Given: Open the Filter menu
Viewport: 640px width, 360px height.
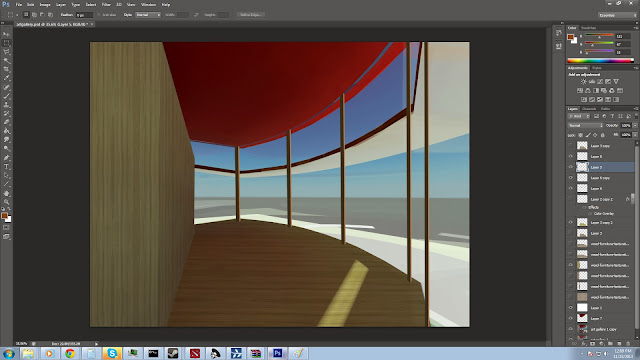Looking at the screenshot, I should (106, 4).
